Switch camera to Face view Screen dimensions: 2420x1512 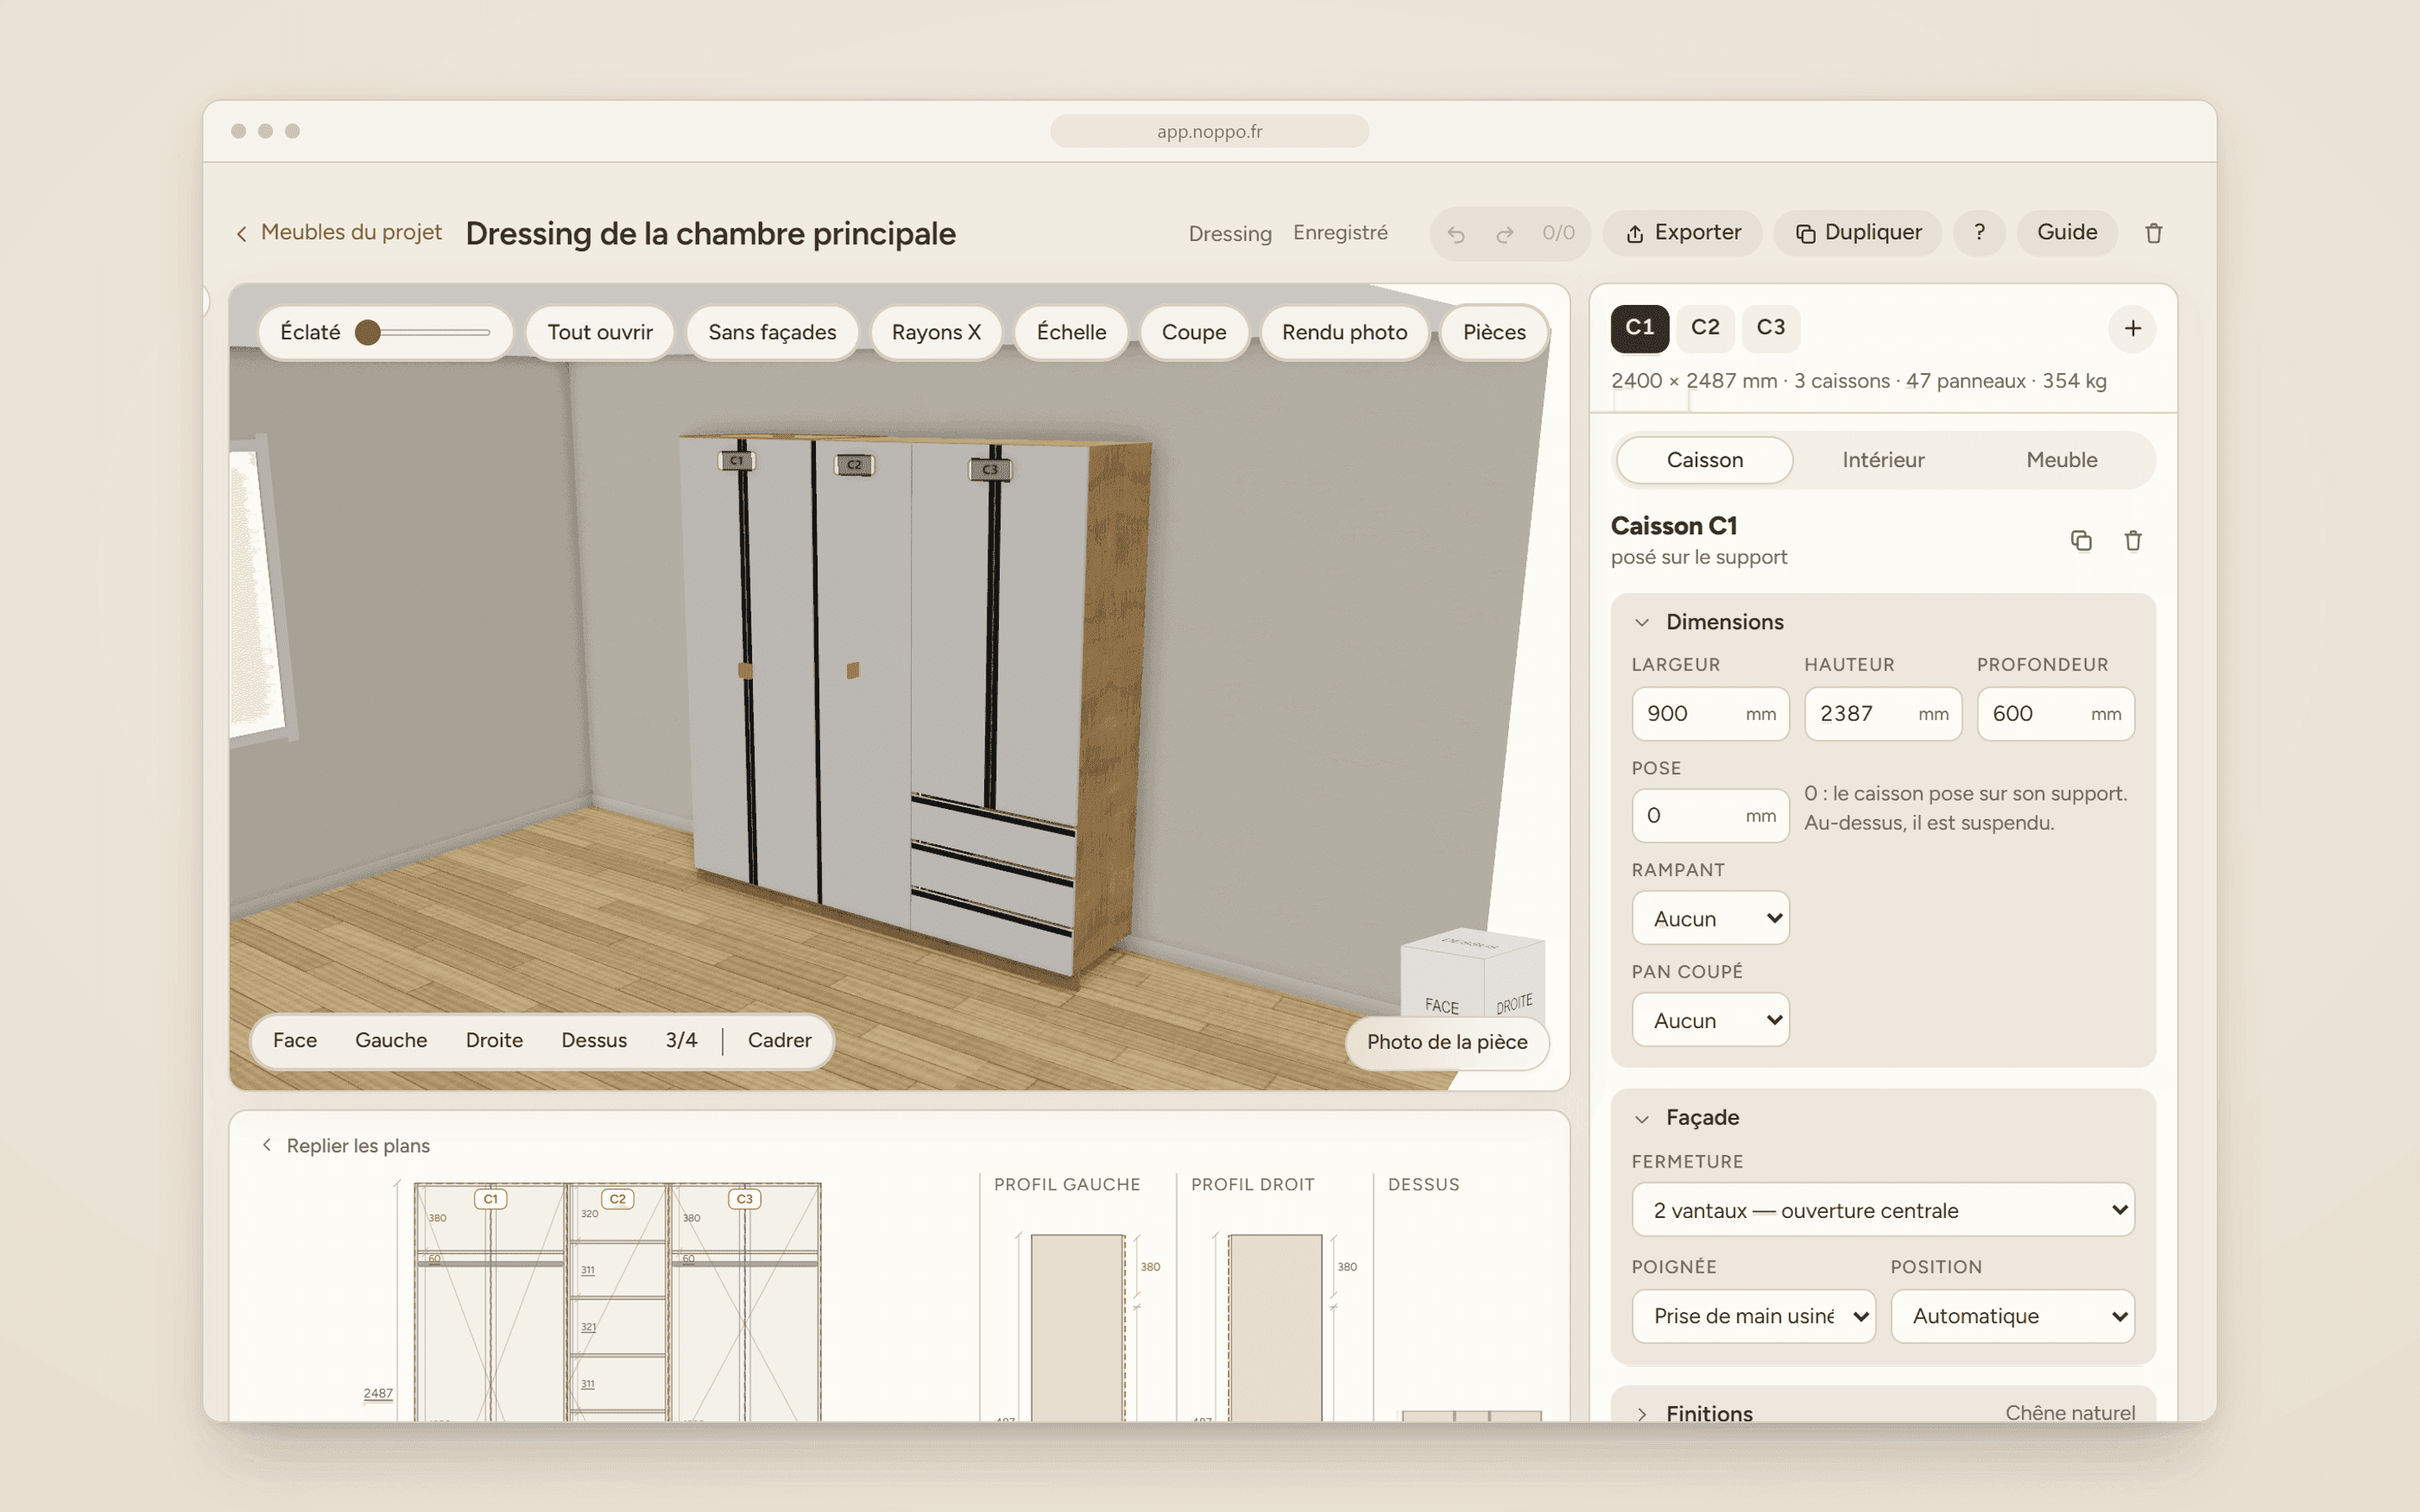[295, 1040]
